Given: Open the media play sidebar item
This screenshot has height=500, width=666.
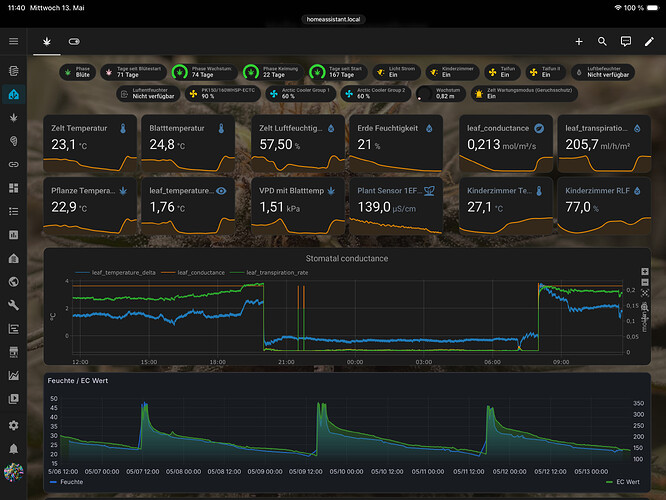Looking at the screenshot, I should [x=14, y=398].
